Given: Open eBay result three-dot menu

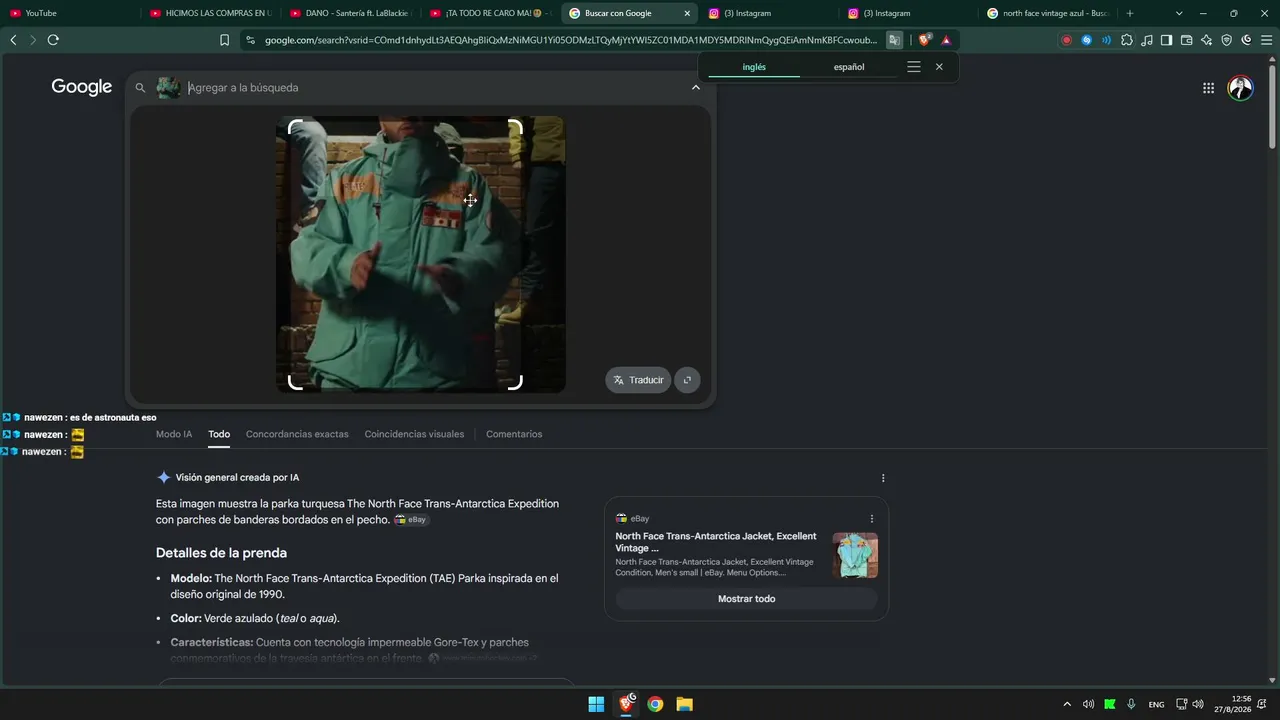Looking at the screenshot, I should [x=872, y=519].
